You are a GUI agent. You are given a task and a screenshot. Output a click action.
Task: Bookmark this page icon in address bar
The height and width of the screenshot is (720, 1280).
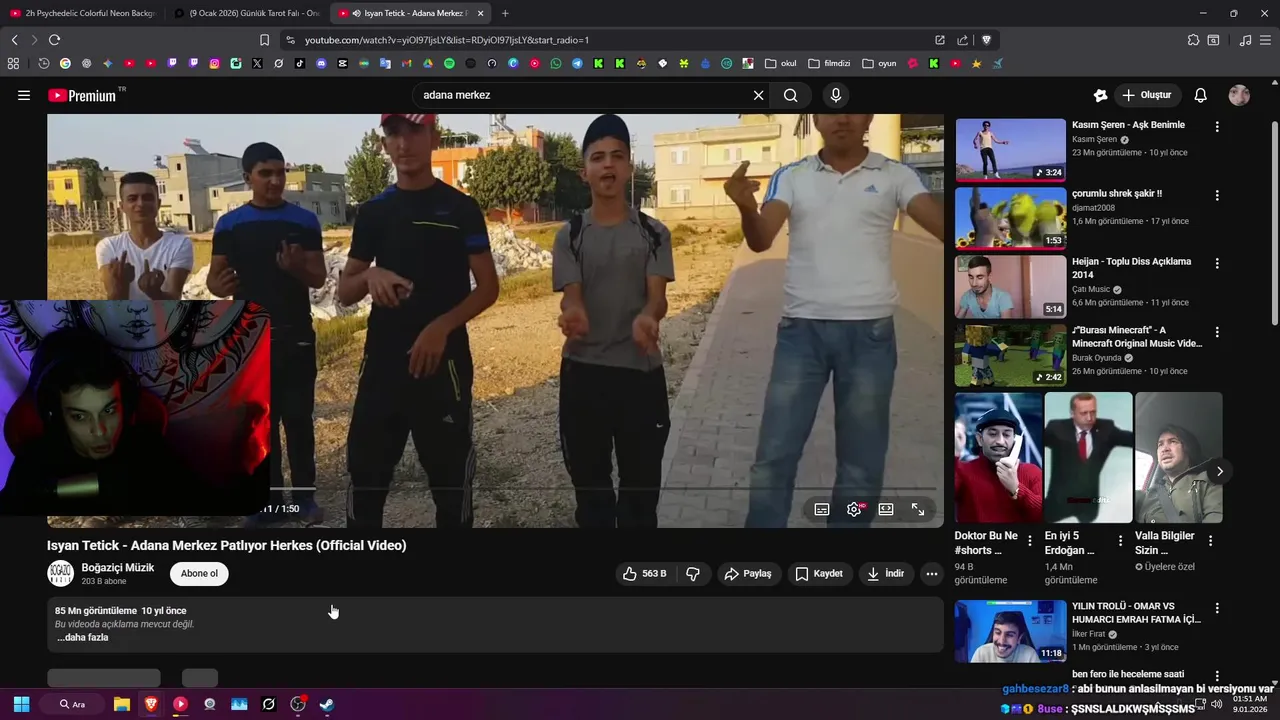264,40
